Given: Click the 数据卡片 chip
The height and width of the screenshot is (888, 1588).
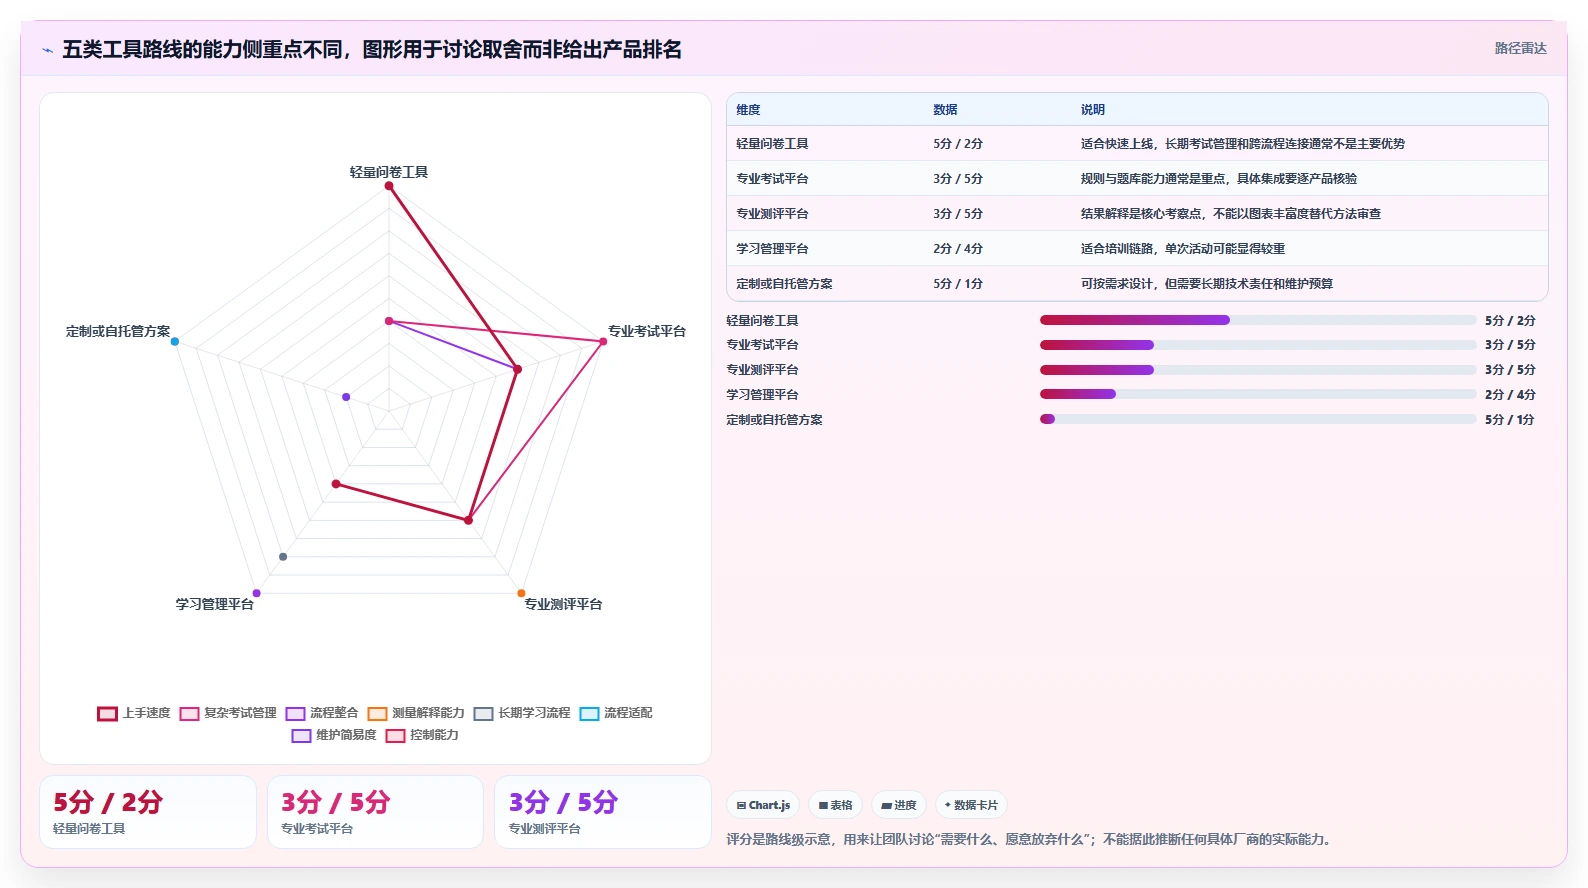Looking at the screenshot, I should pos(971,805).
